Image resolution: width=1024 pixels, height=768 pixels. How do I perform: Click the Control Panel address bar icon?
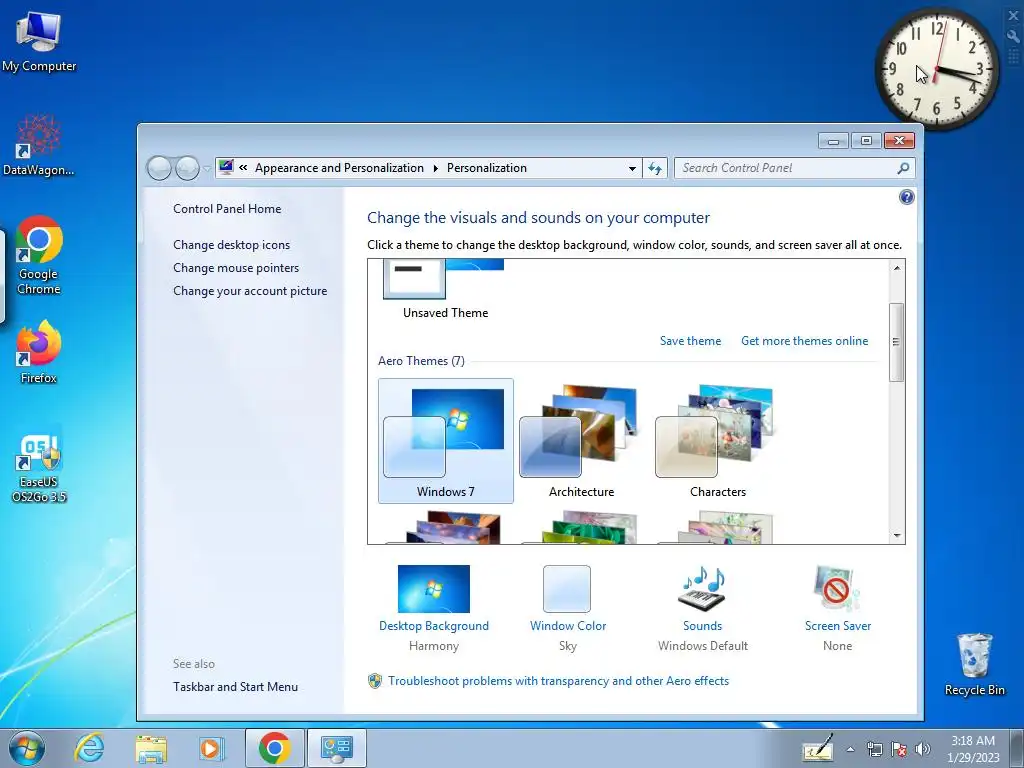point(226,168)
